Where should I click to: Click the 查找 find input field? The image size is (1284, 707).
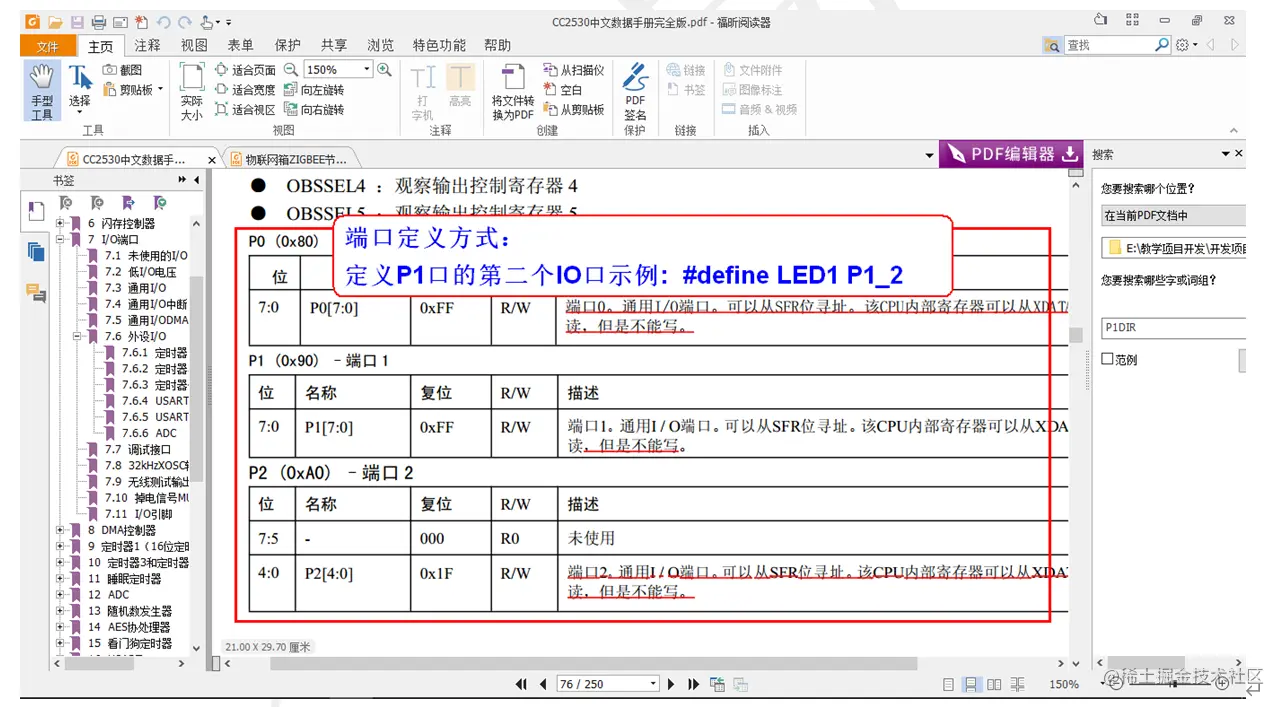(x=1108, y=45)
